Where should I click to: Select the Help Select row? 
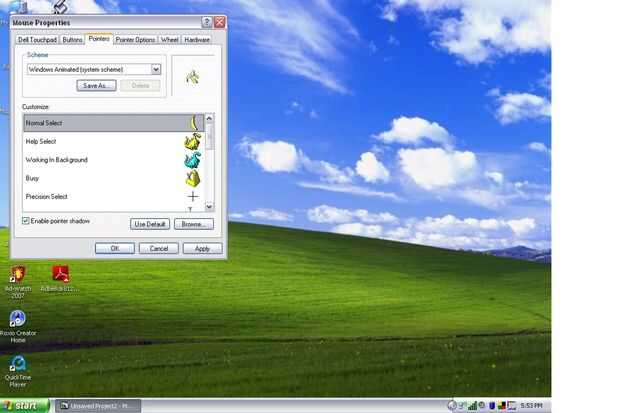[x=113, y=141]
